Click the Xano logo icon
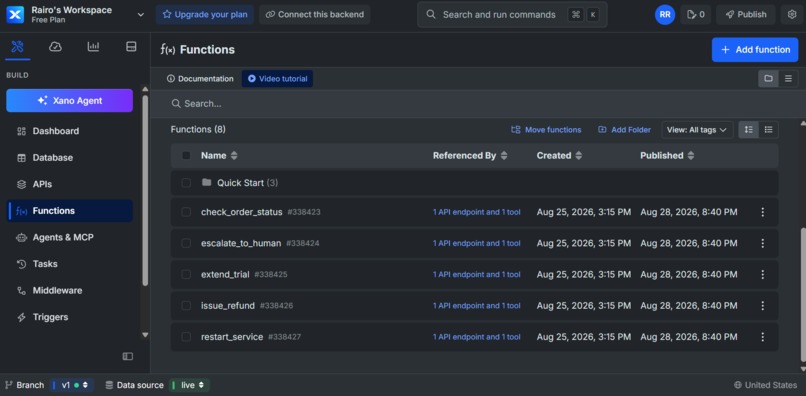 (x=15, y=14)
